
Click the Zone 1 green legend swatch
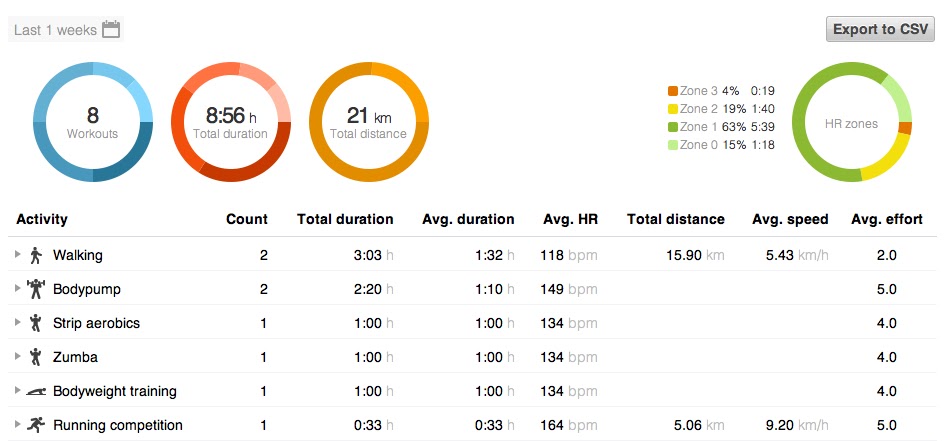click(673, 127)
